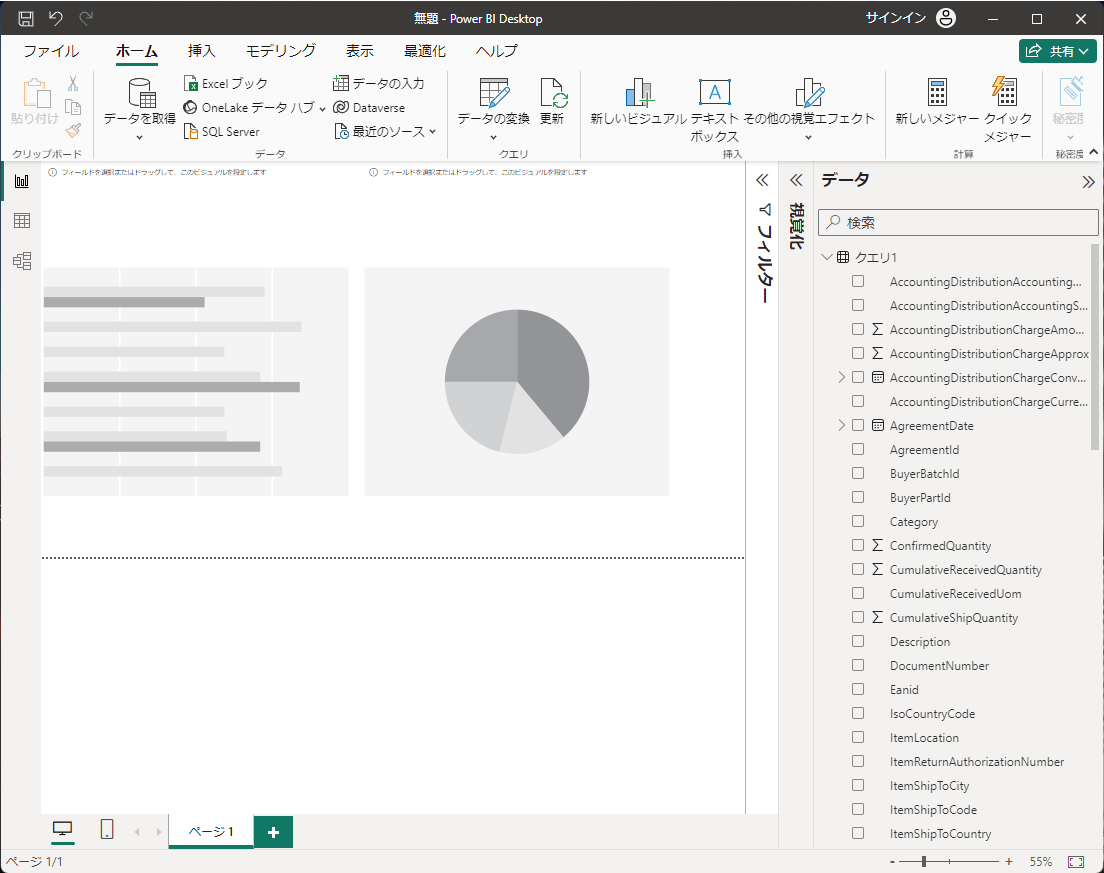Click サインイン to sign in
The width and height of the screenshot is (1104, 873).
tap(896, 18)
